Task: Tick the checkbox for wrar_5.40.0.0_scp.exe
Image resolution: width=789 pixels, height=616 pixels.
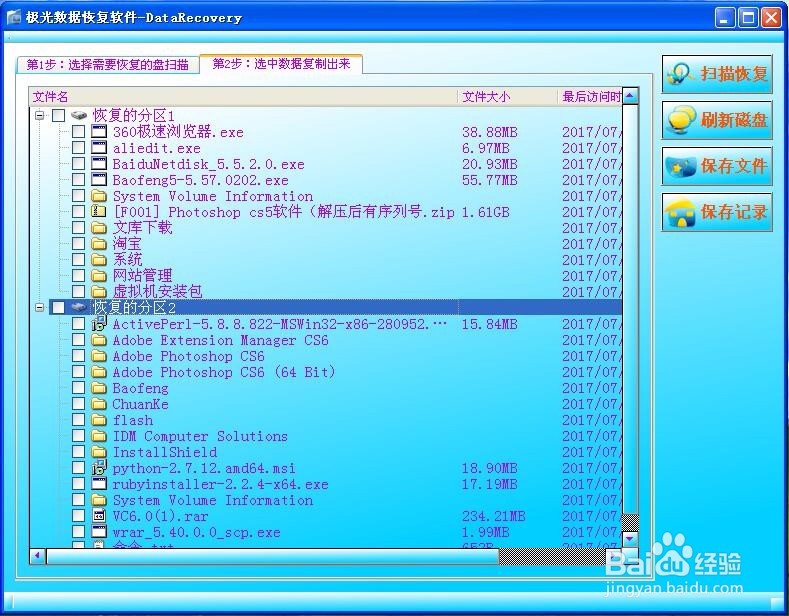Action: [78, 532]
